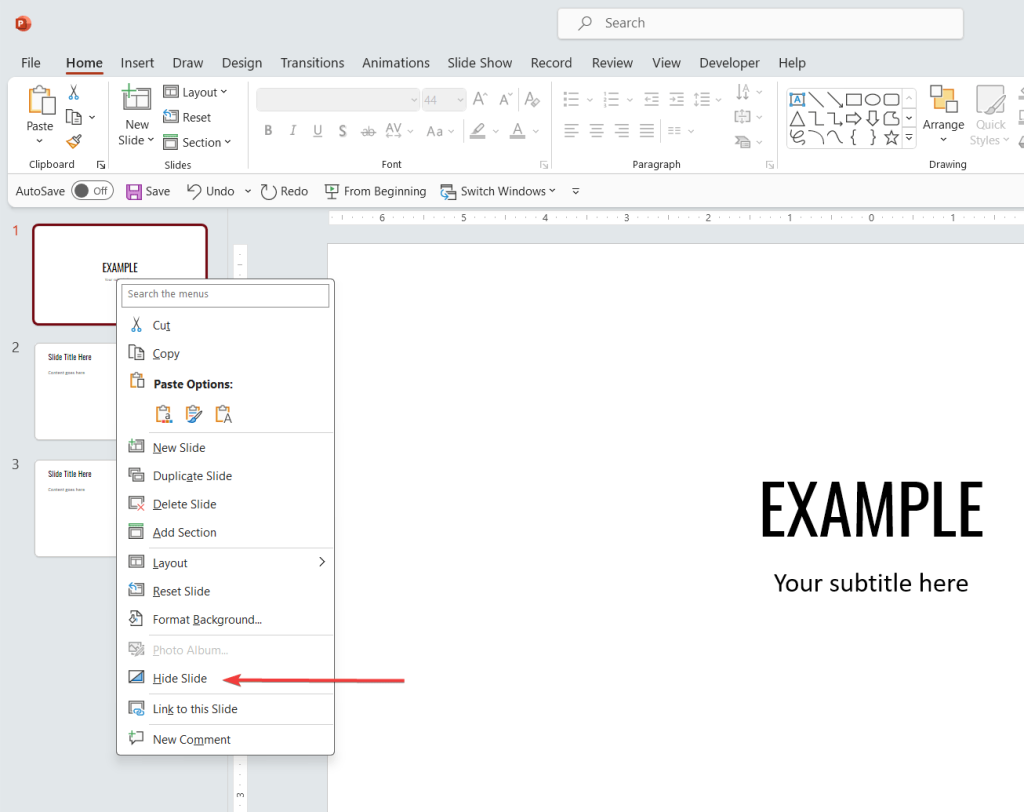The height and width of the screenshot is (812, 1024).
Task: Open the Slide Show tab
Action: 479,63
